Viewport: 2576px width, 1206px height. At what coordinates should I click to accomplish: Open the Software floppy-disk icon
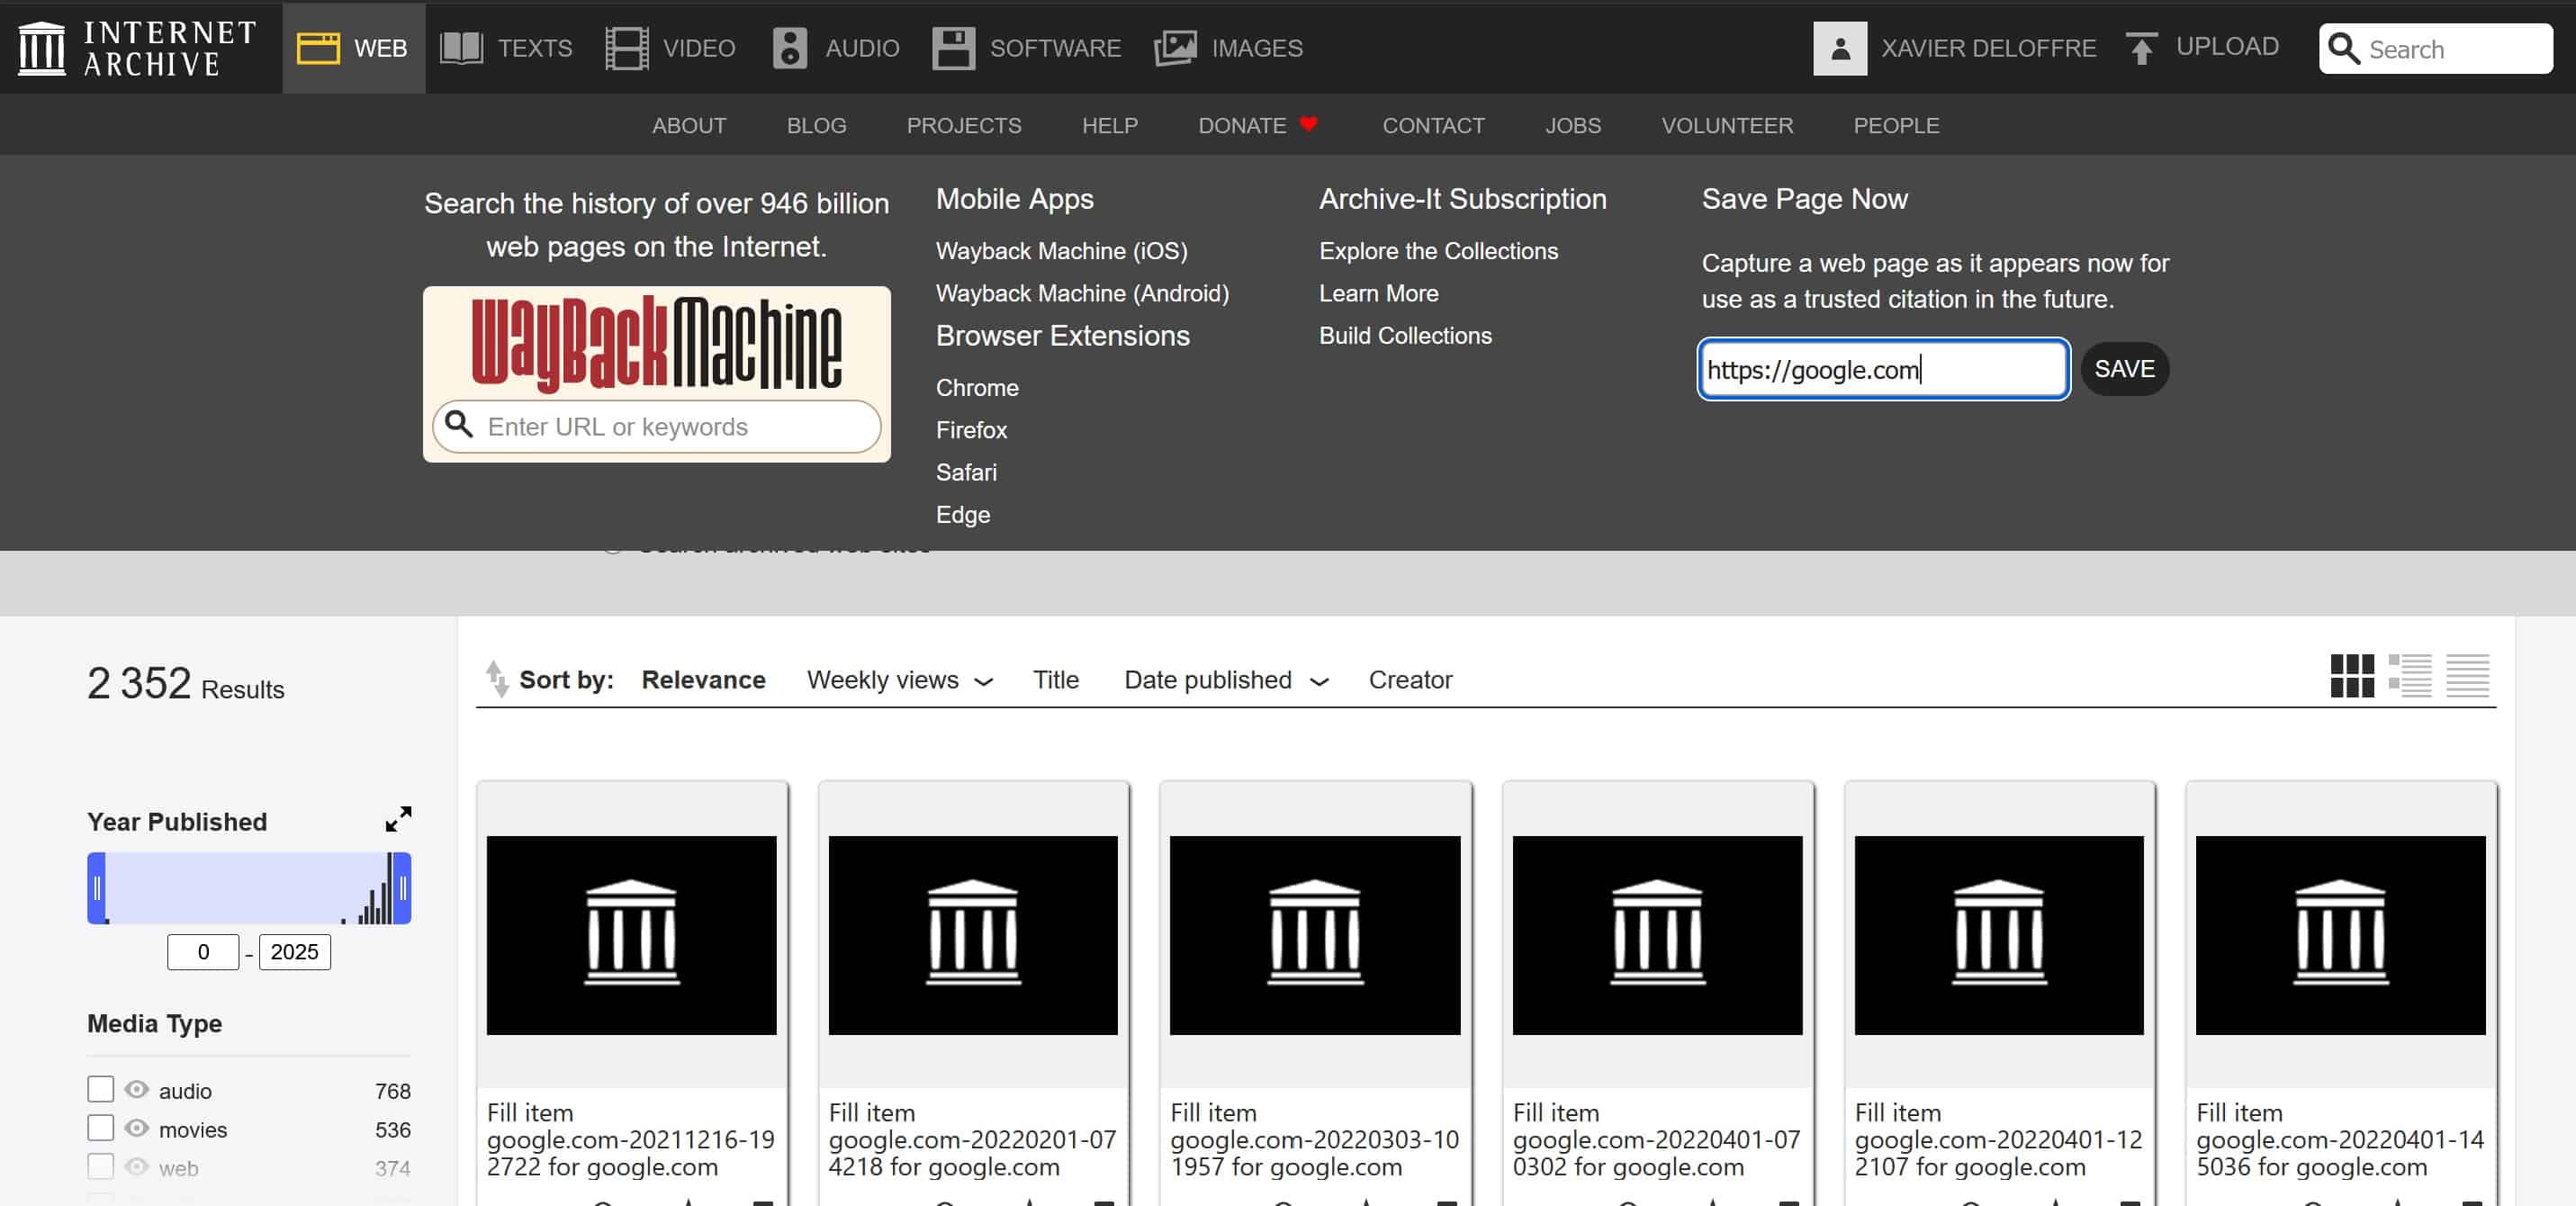953,48
